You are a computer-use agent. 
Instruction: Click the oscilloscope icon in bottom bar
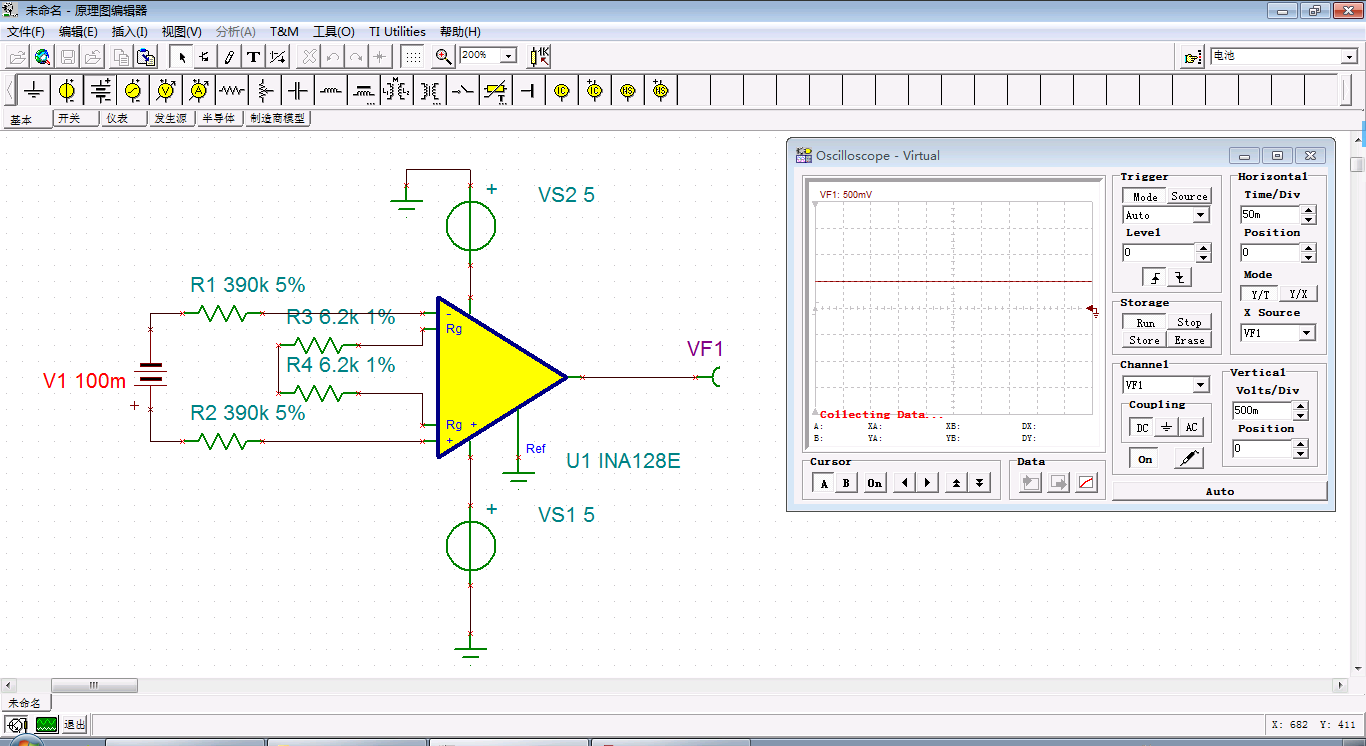[x=46, y=724]
